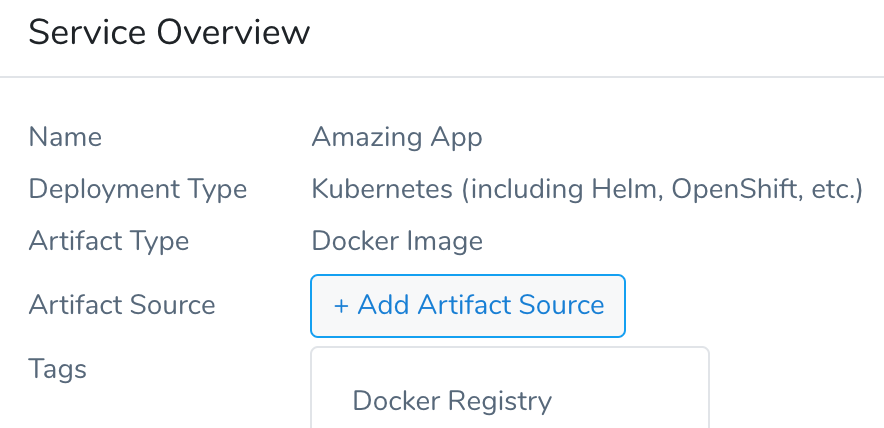Image resolution: width=884 pixels, height=428 pixels.
Task: Click the word Helm in deployment type
Action: click(626, 190)
